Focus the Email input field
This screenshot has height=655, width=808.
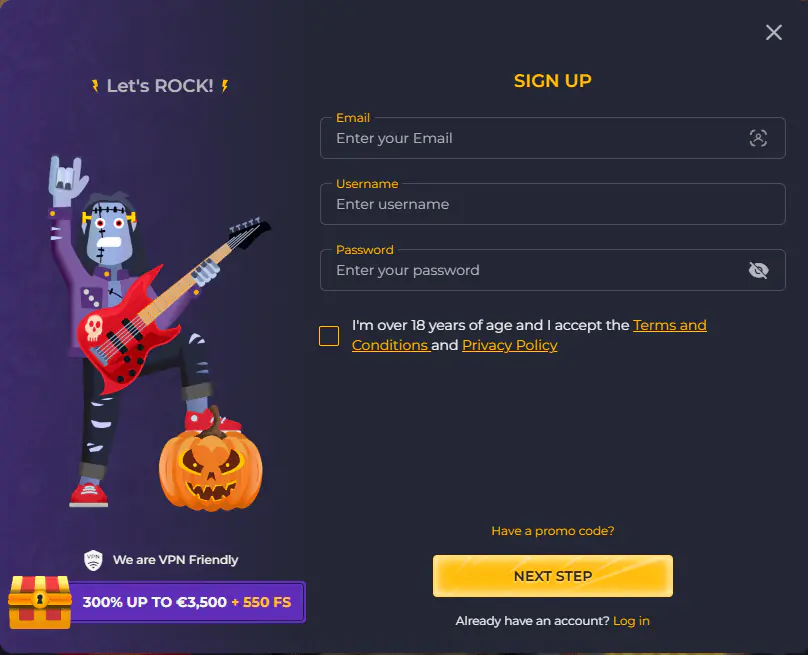click(552, 138)
